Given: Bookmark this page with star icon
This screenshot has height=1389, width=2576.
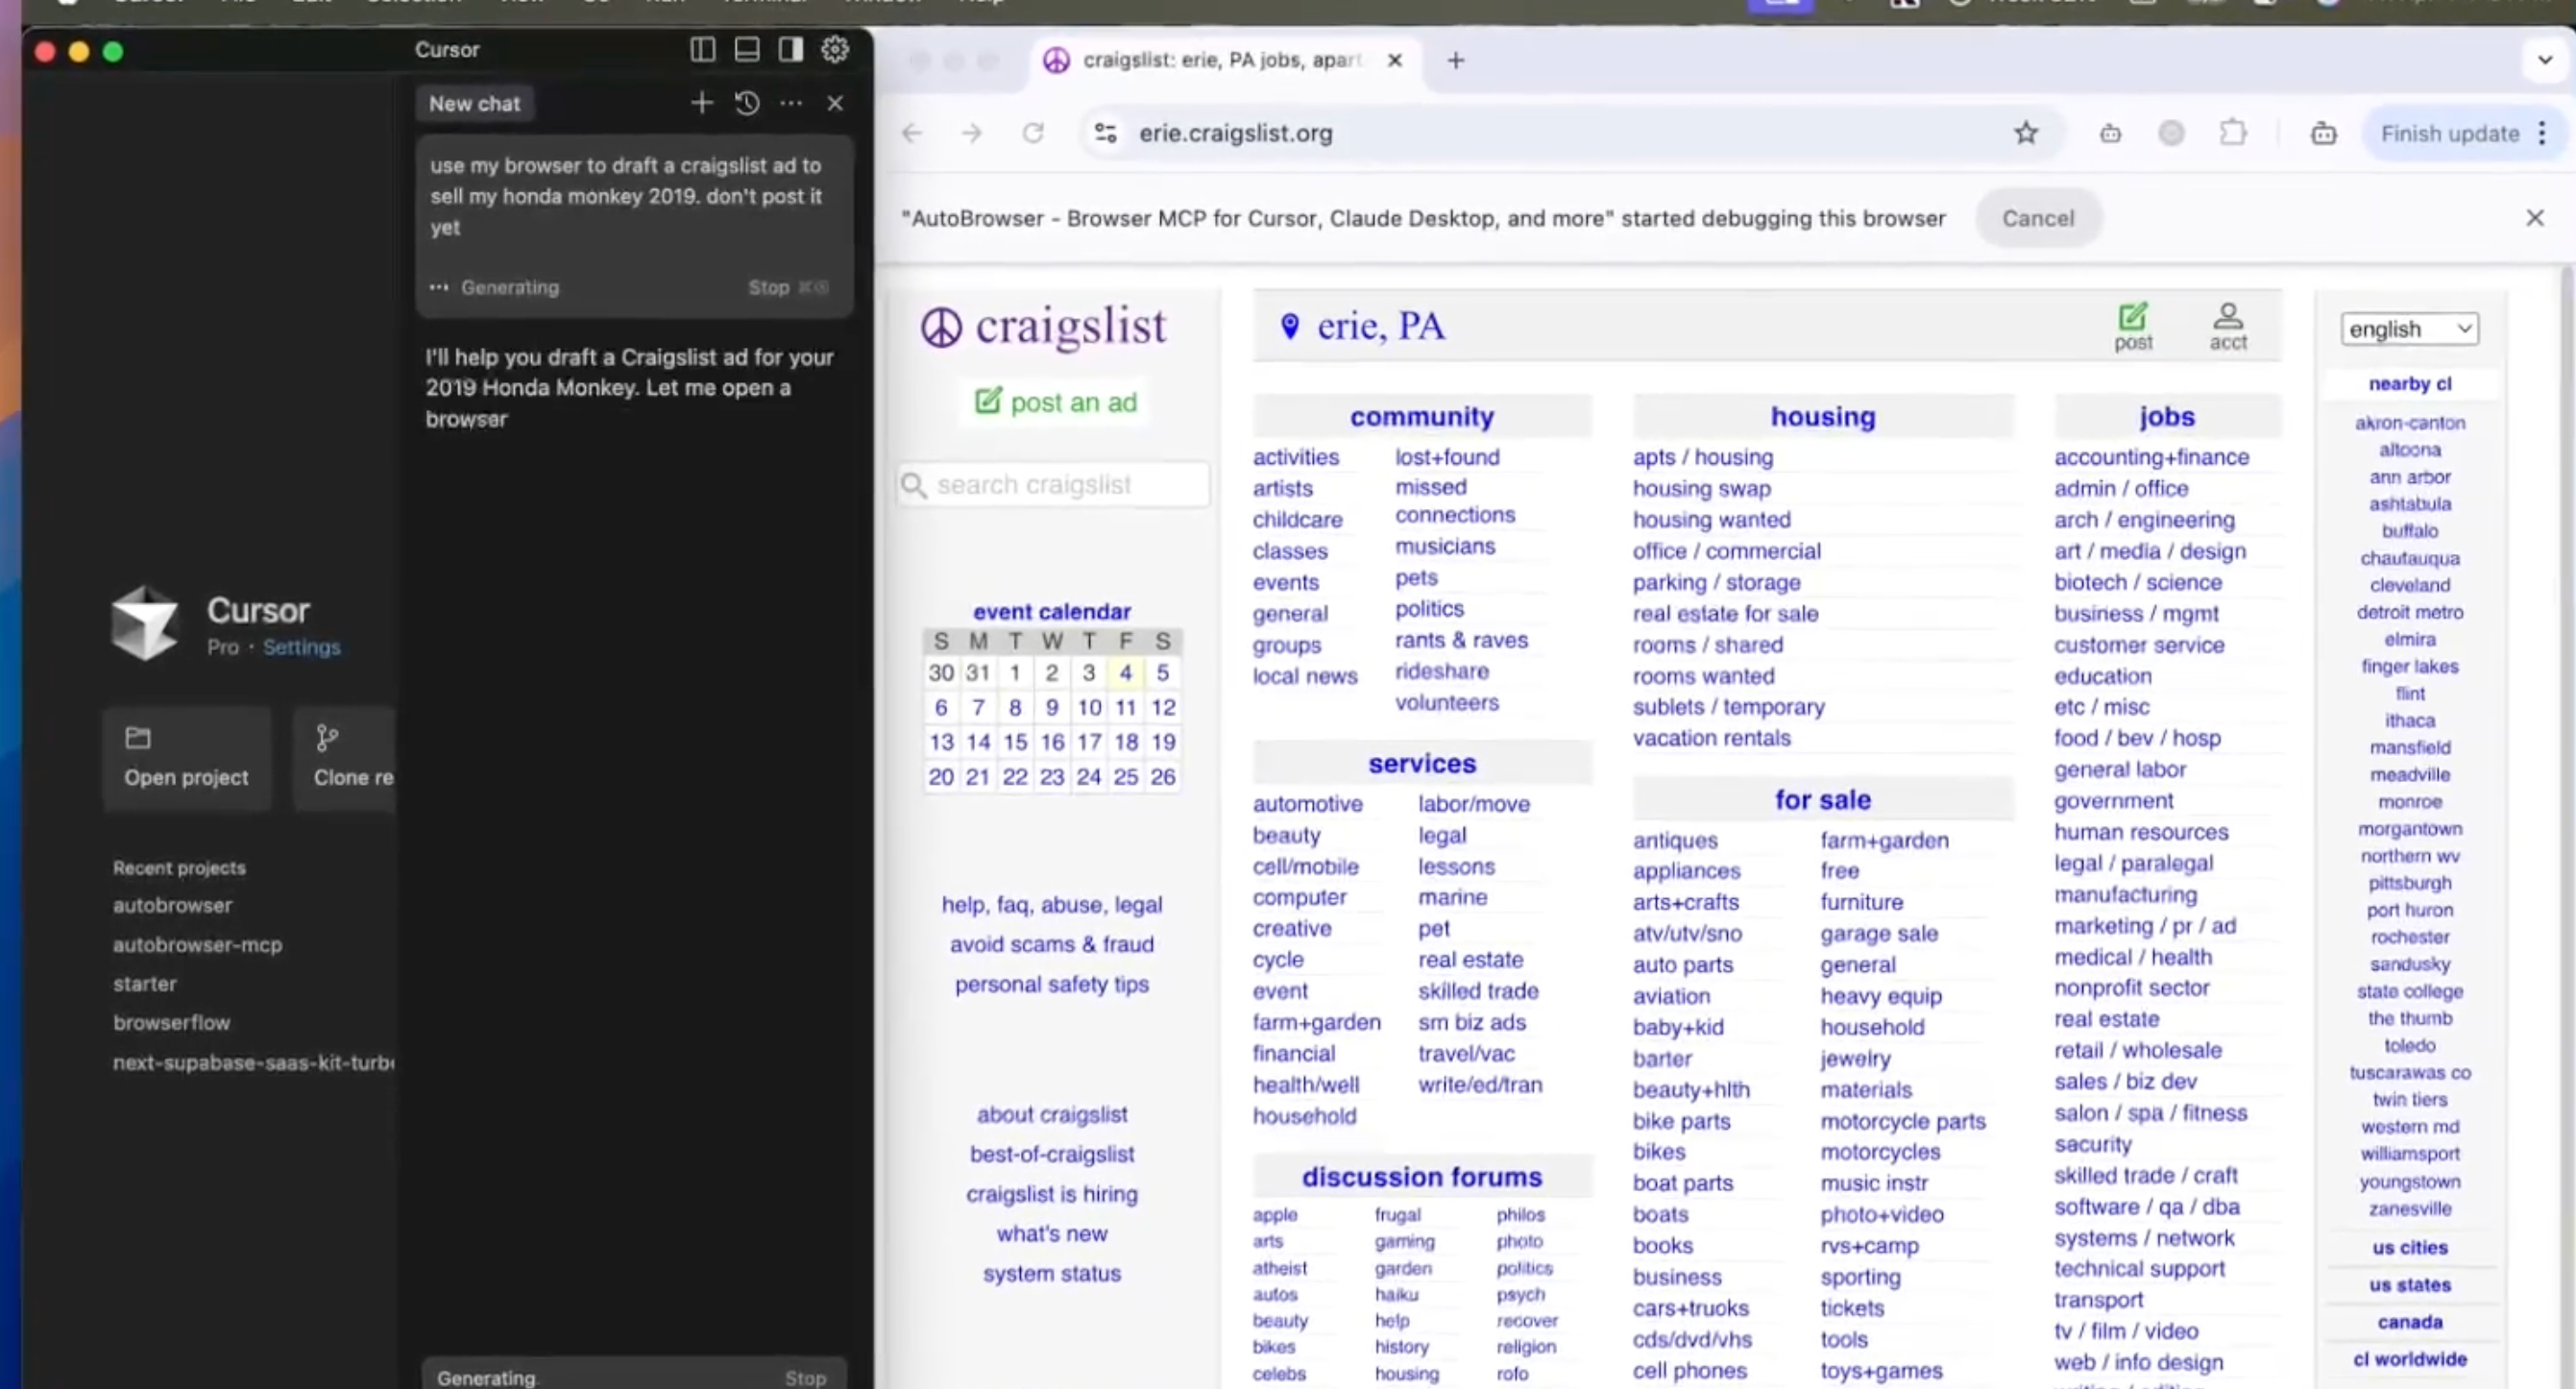Looking at the screenshot, I should (x=2025, y=133).
